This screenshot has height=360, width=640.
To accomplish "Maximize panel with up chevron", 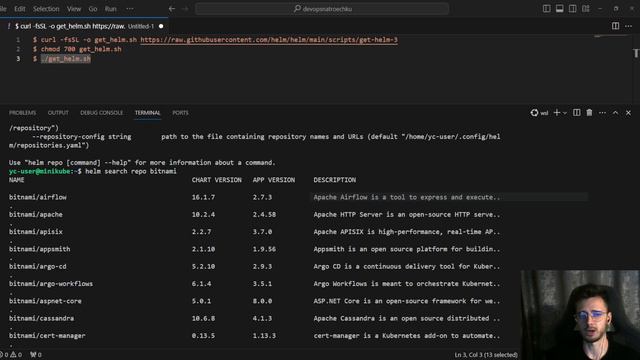I will (x=615, y=113).
